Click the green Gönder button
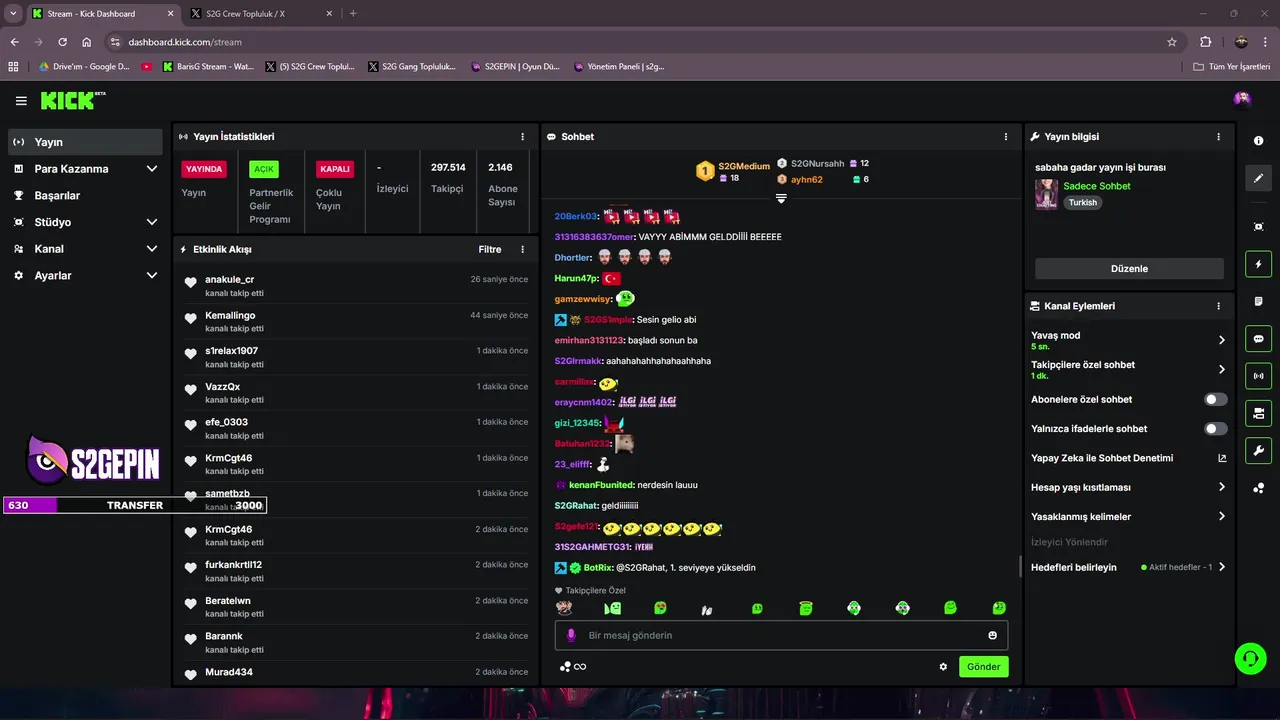Screen dimensions: 1280x720 tap(984, 667)
